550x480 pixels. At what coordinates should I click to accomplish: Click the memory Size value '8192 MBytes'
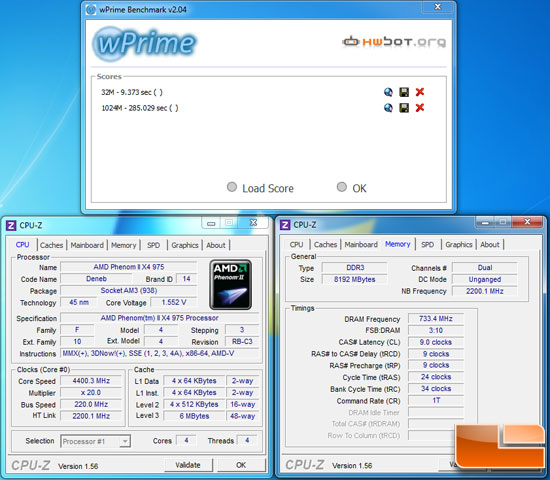(355, 279)
